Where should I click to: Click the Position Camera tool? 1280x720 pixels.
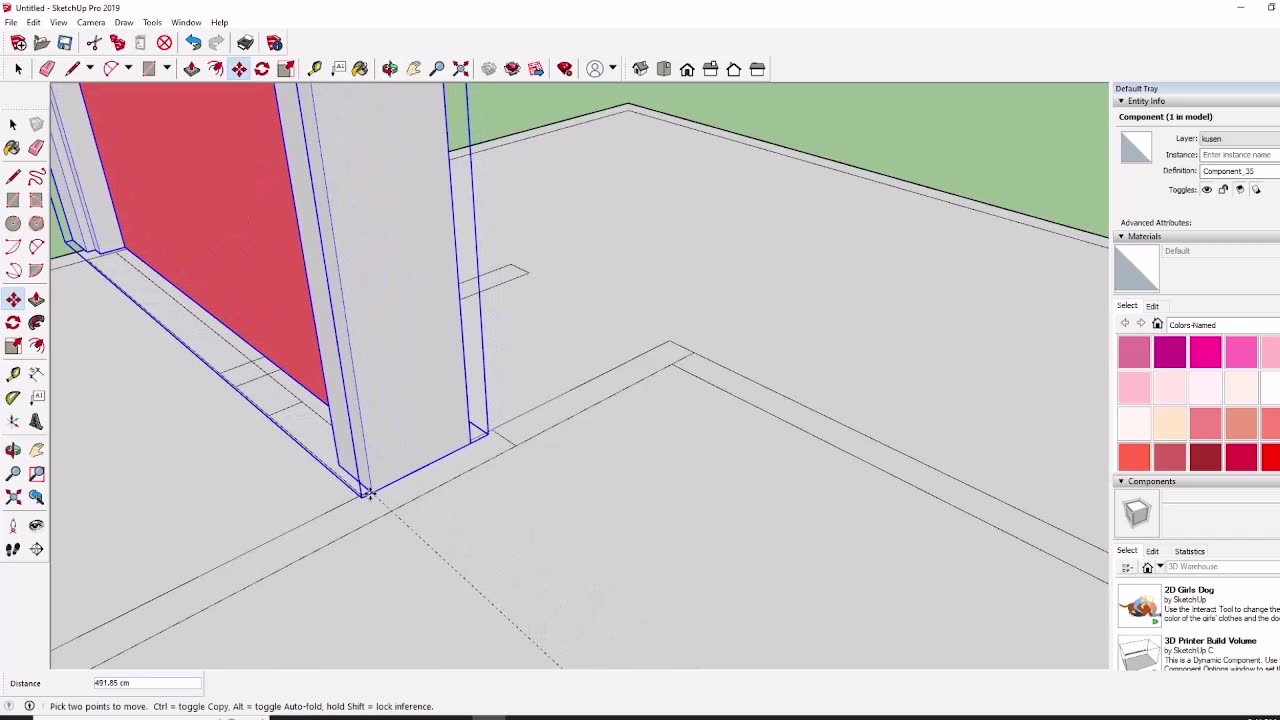(13, 525)
